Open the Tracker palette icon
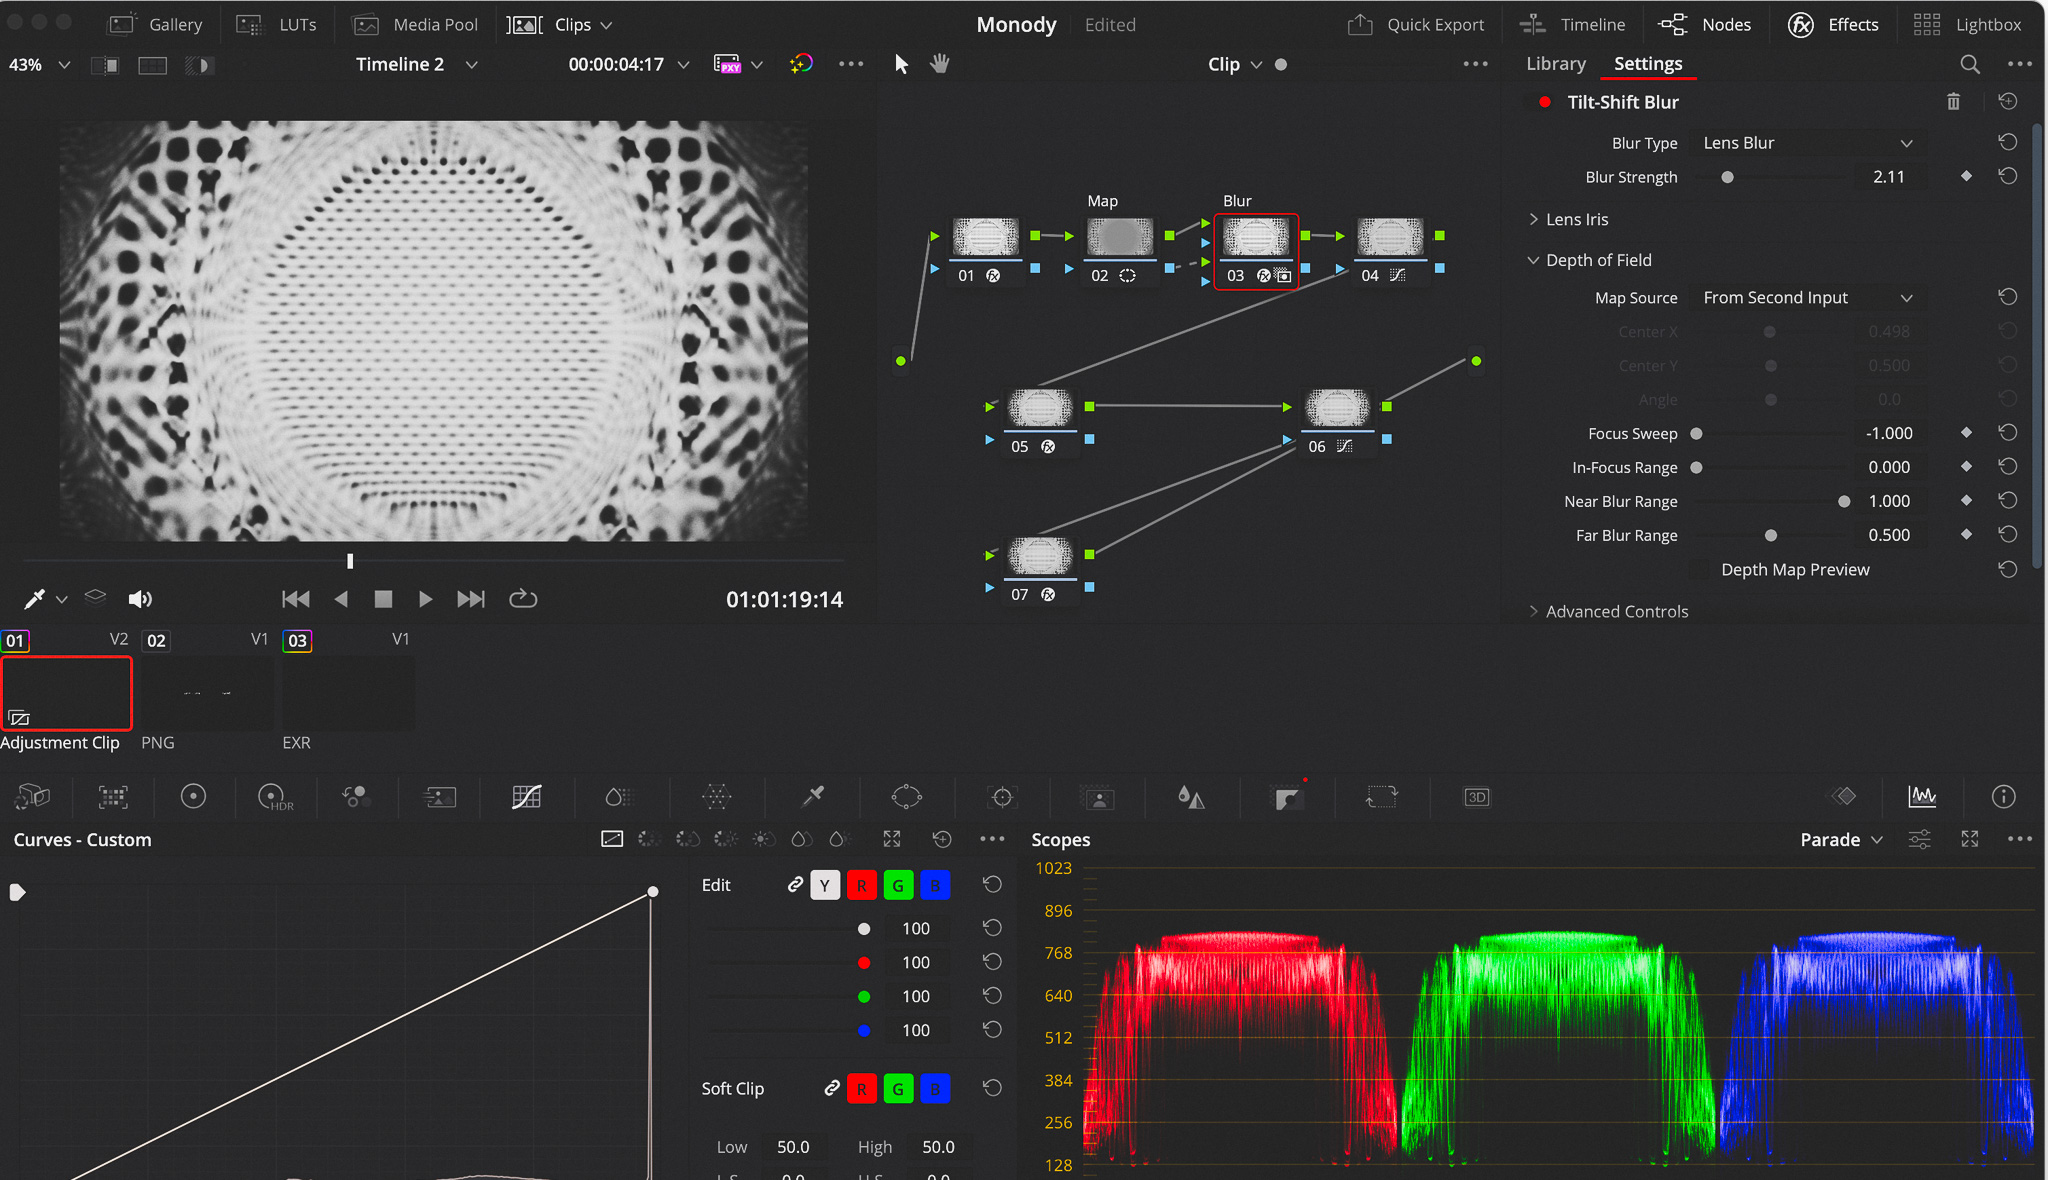 click(x=1002, y=797)
